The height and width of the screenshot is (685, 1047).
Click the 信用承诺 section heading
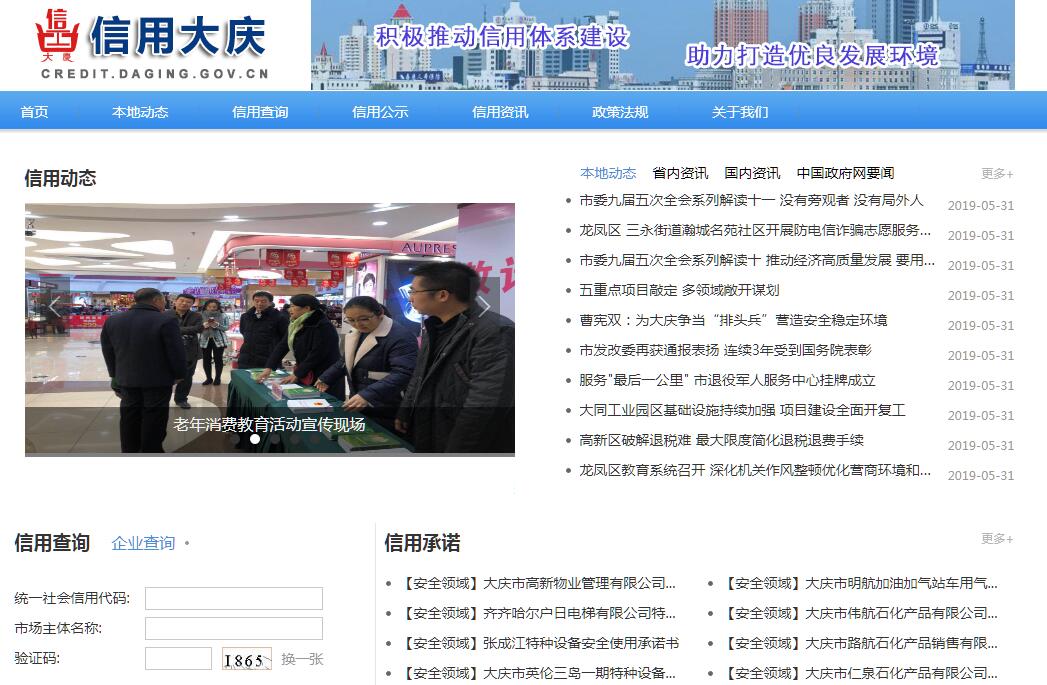click(x=422, y=543)
